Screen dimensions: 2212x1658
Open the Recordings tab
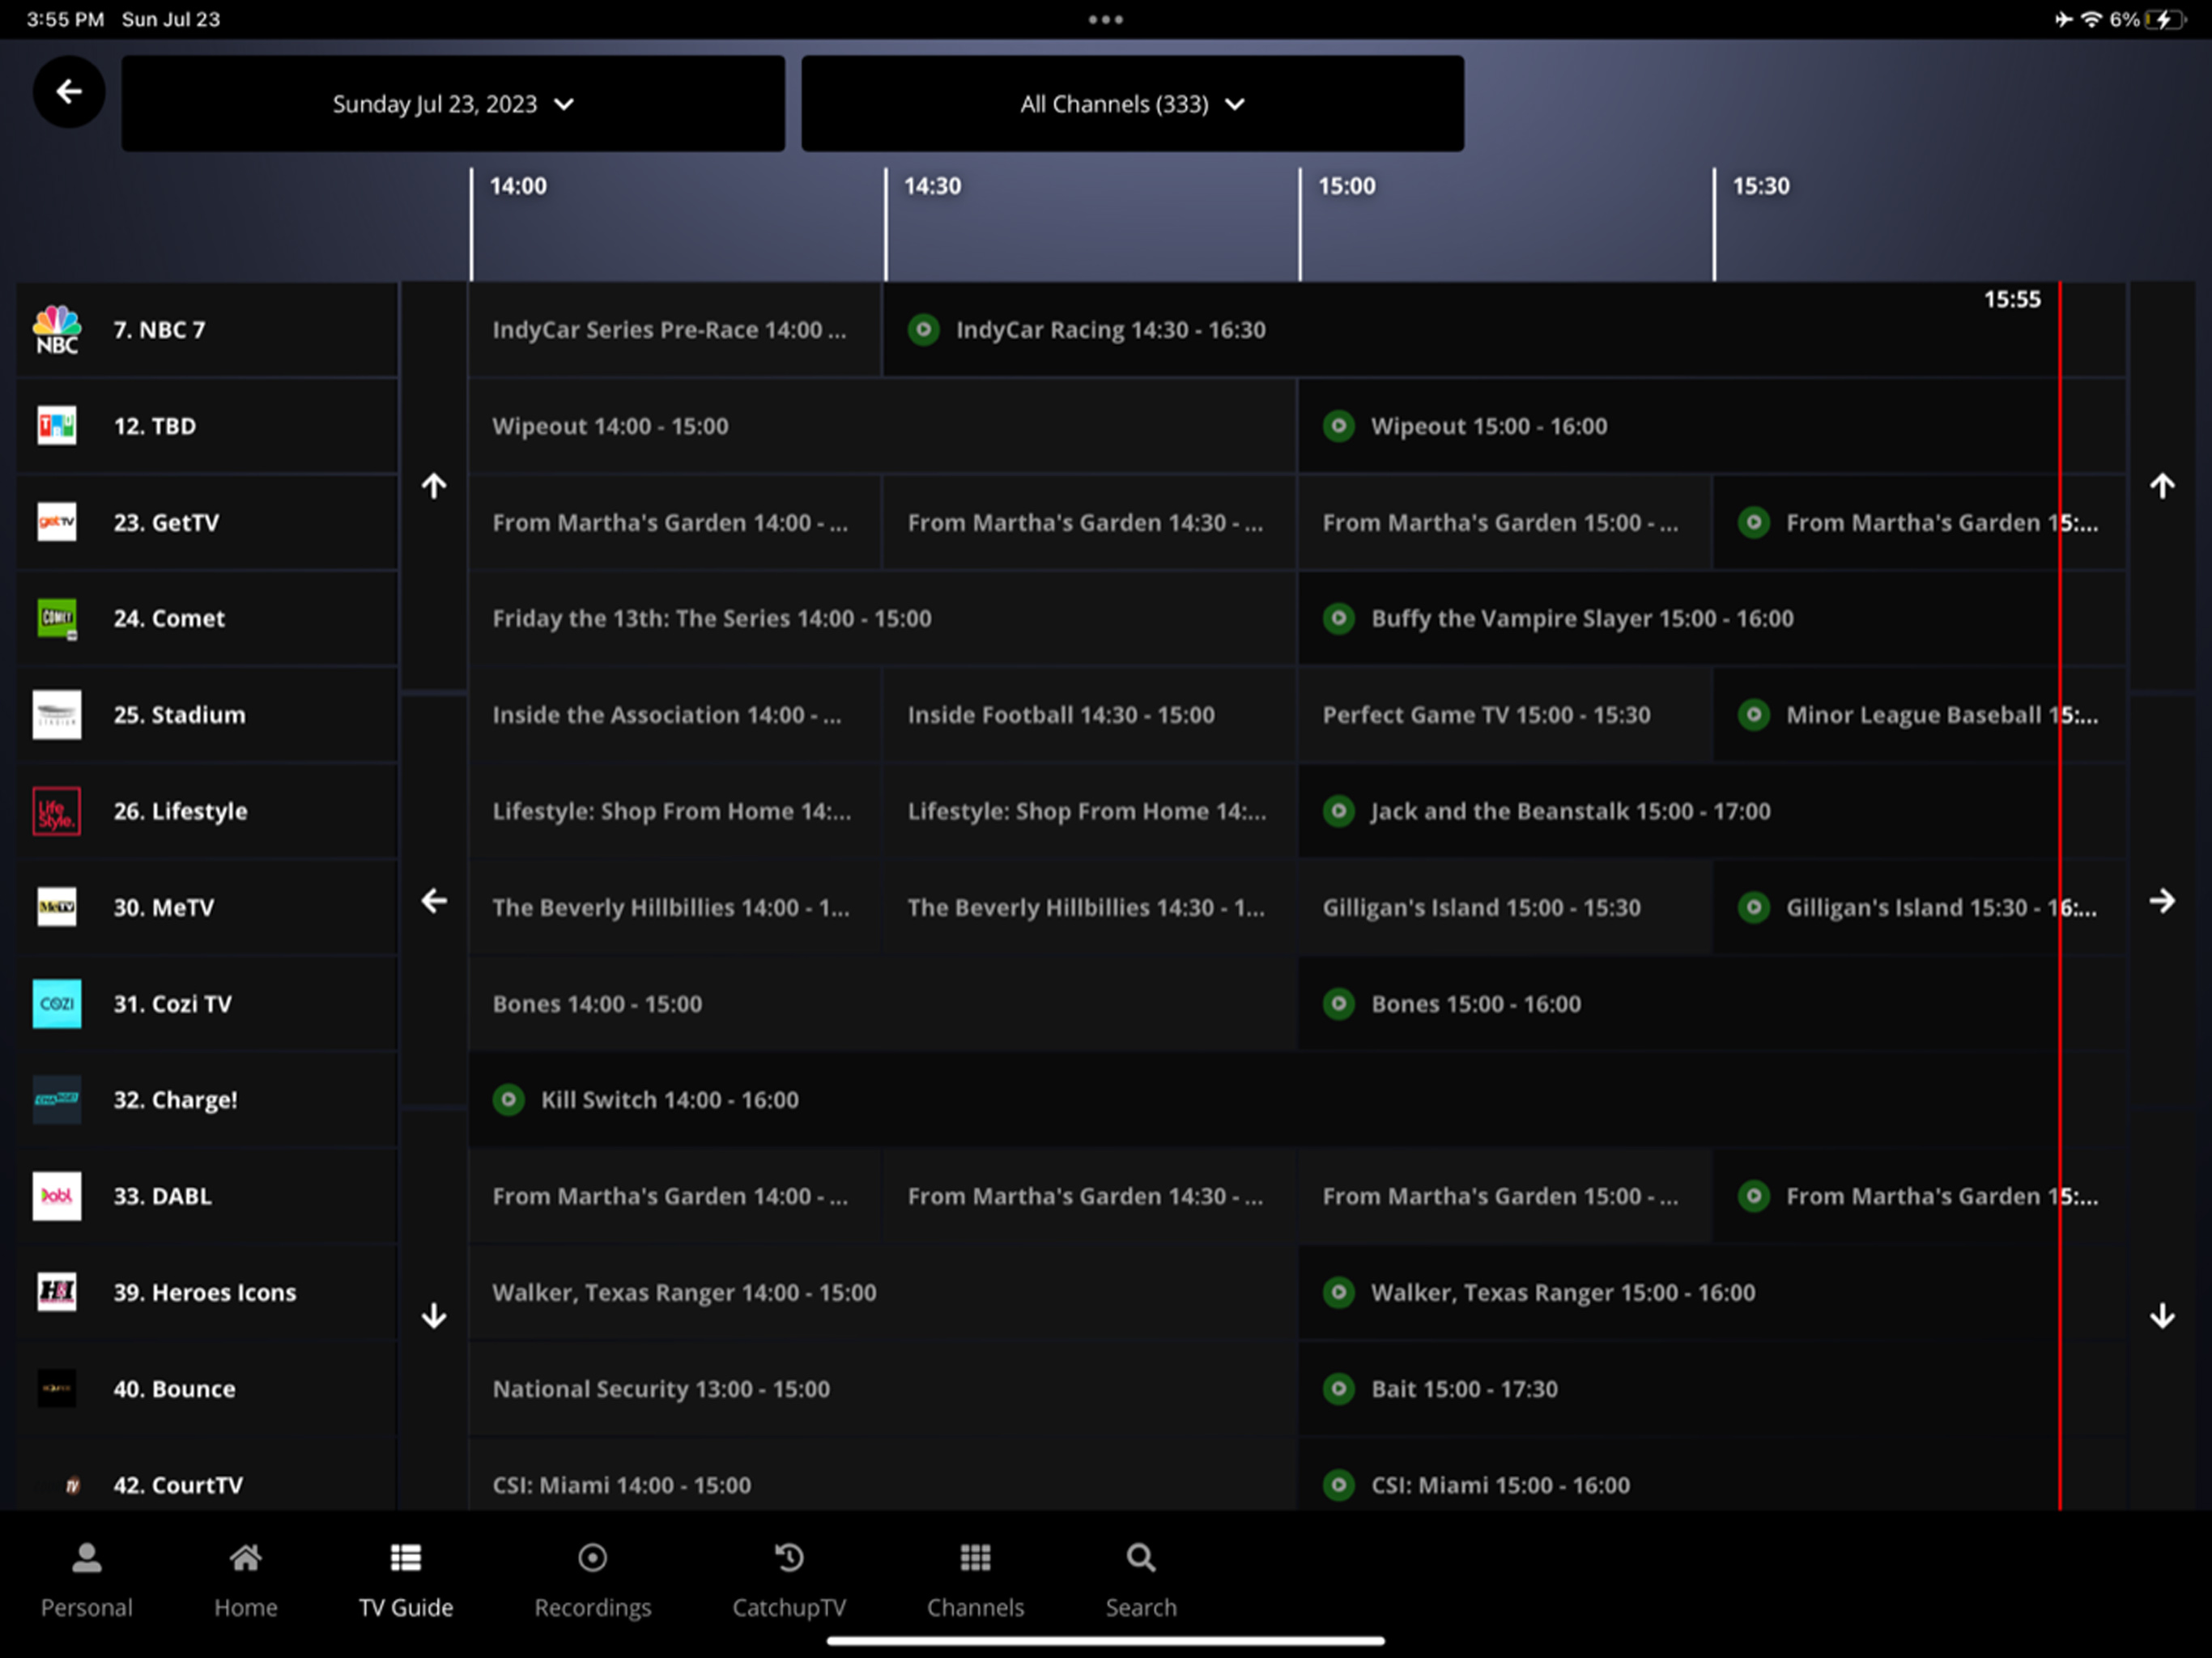pyautogui.click(x=593, y=1580)
